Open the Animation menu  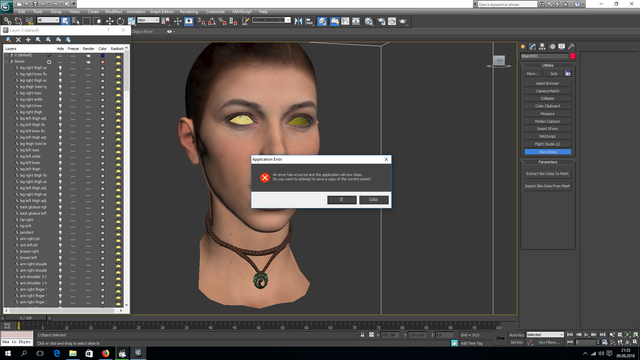coord(136,11)
